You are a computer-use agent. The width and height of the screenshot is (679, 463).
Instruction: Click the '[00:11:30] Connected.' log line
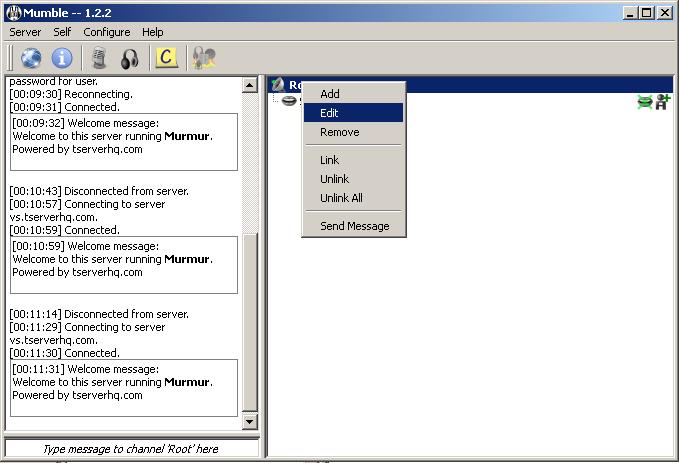pos(65,353)
